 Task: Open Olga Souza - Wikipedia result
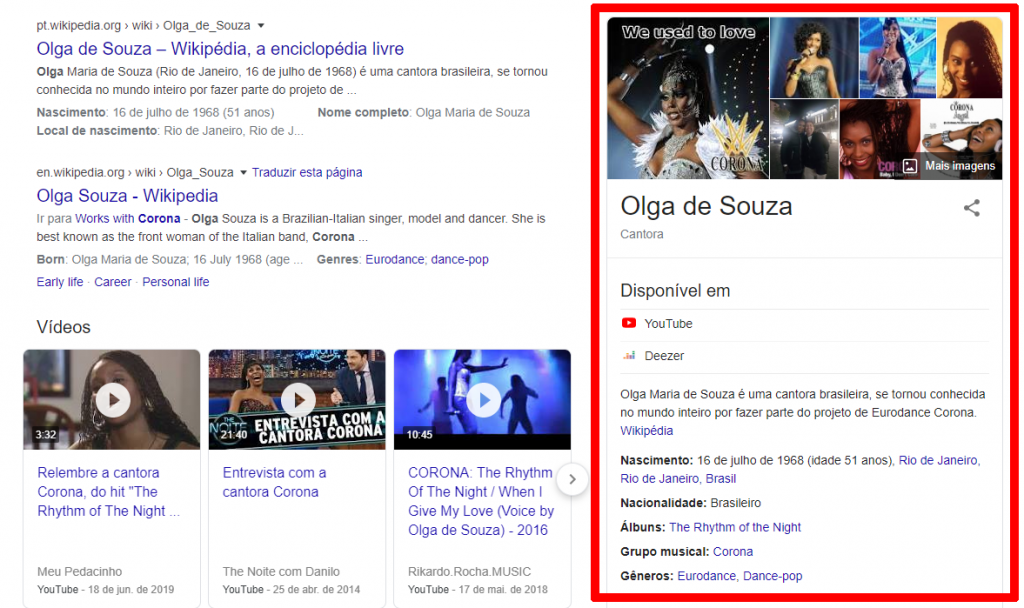click(127, 196)
